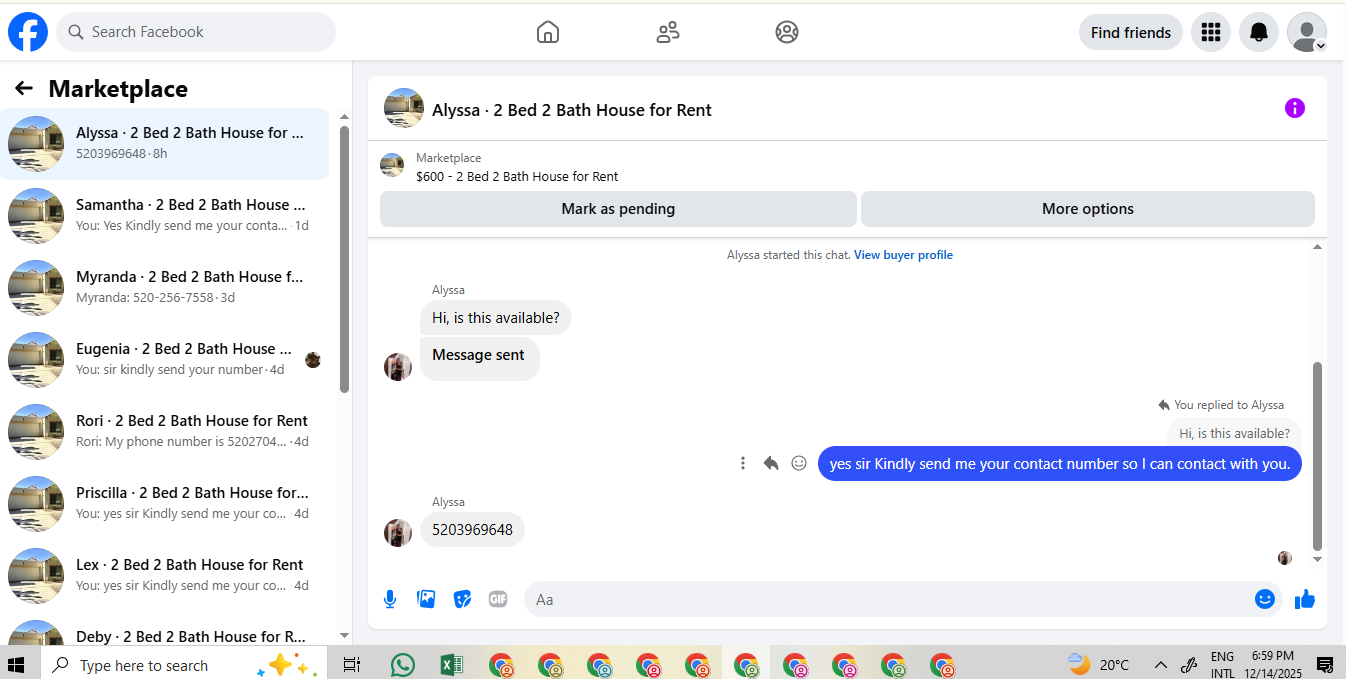
Task: Click the quoted 'Hi, is this available?' reply preview
Action: [1234, 434]
